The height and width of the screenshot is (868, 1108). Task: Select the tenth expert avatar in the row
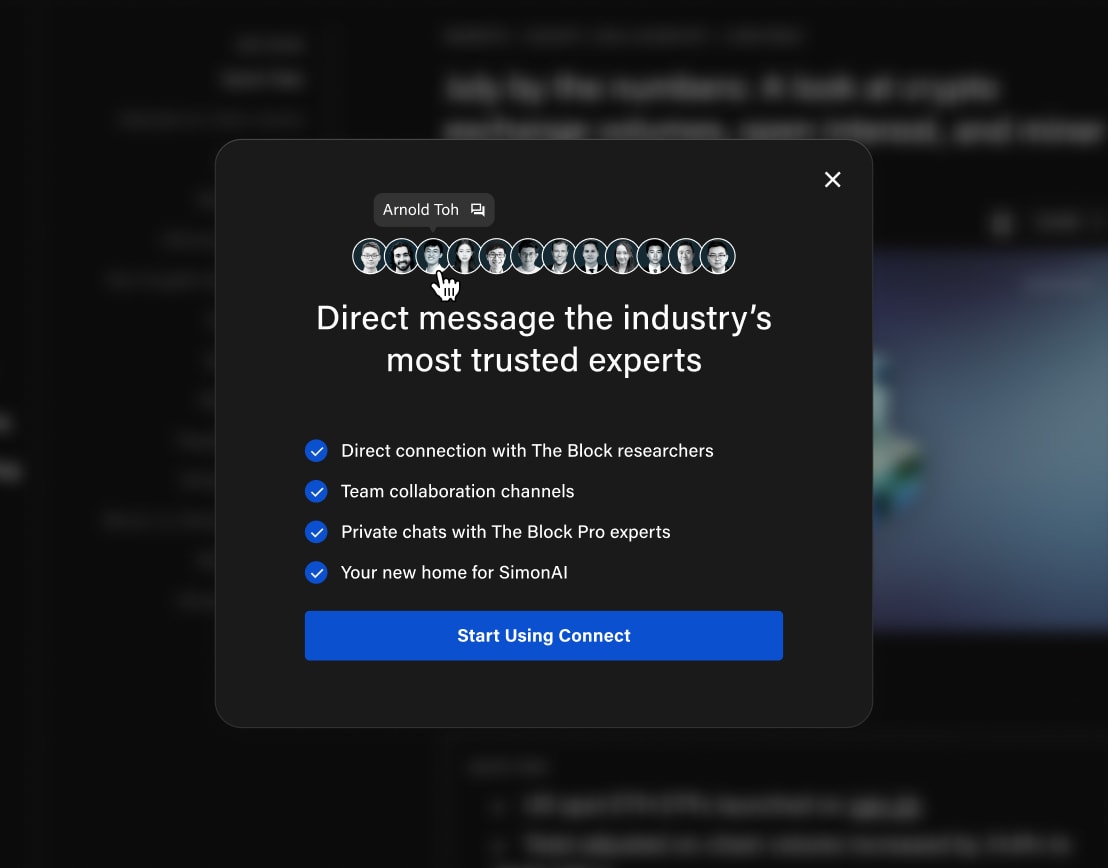(654, 257)
